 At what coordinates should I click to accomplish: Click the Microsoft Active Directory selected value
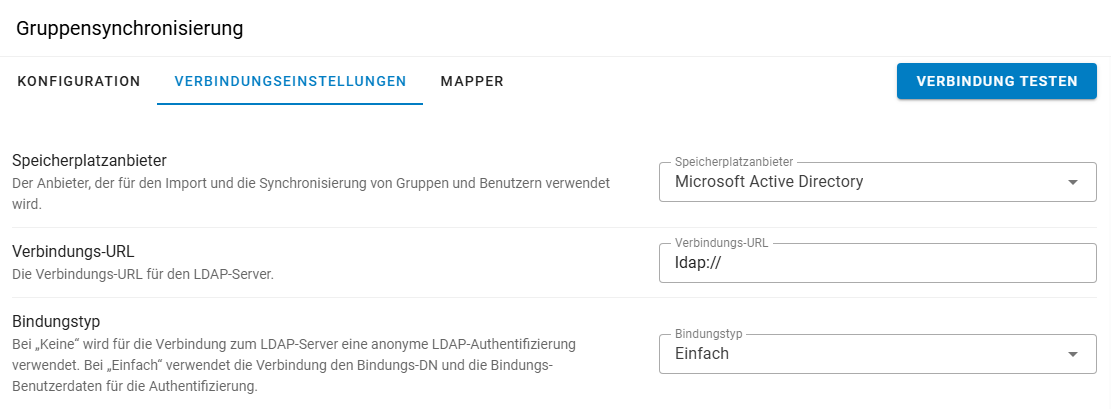click(x=769, y=181)
